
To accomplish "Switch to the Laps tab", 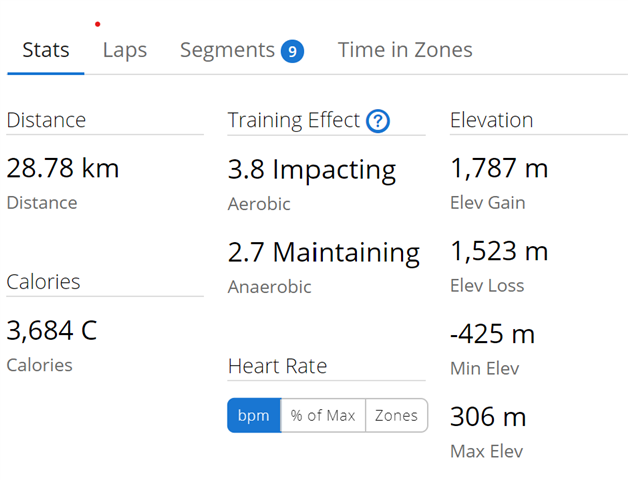I will pyautogui.click(x=125, y=50).
